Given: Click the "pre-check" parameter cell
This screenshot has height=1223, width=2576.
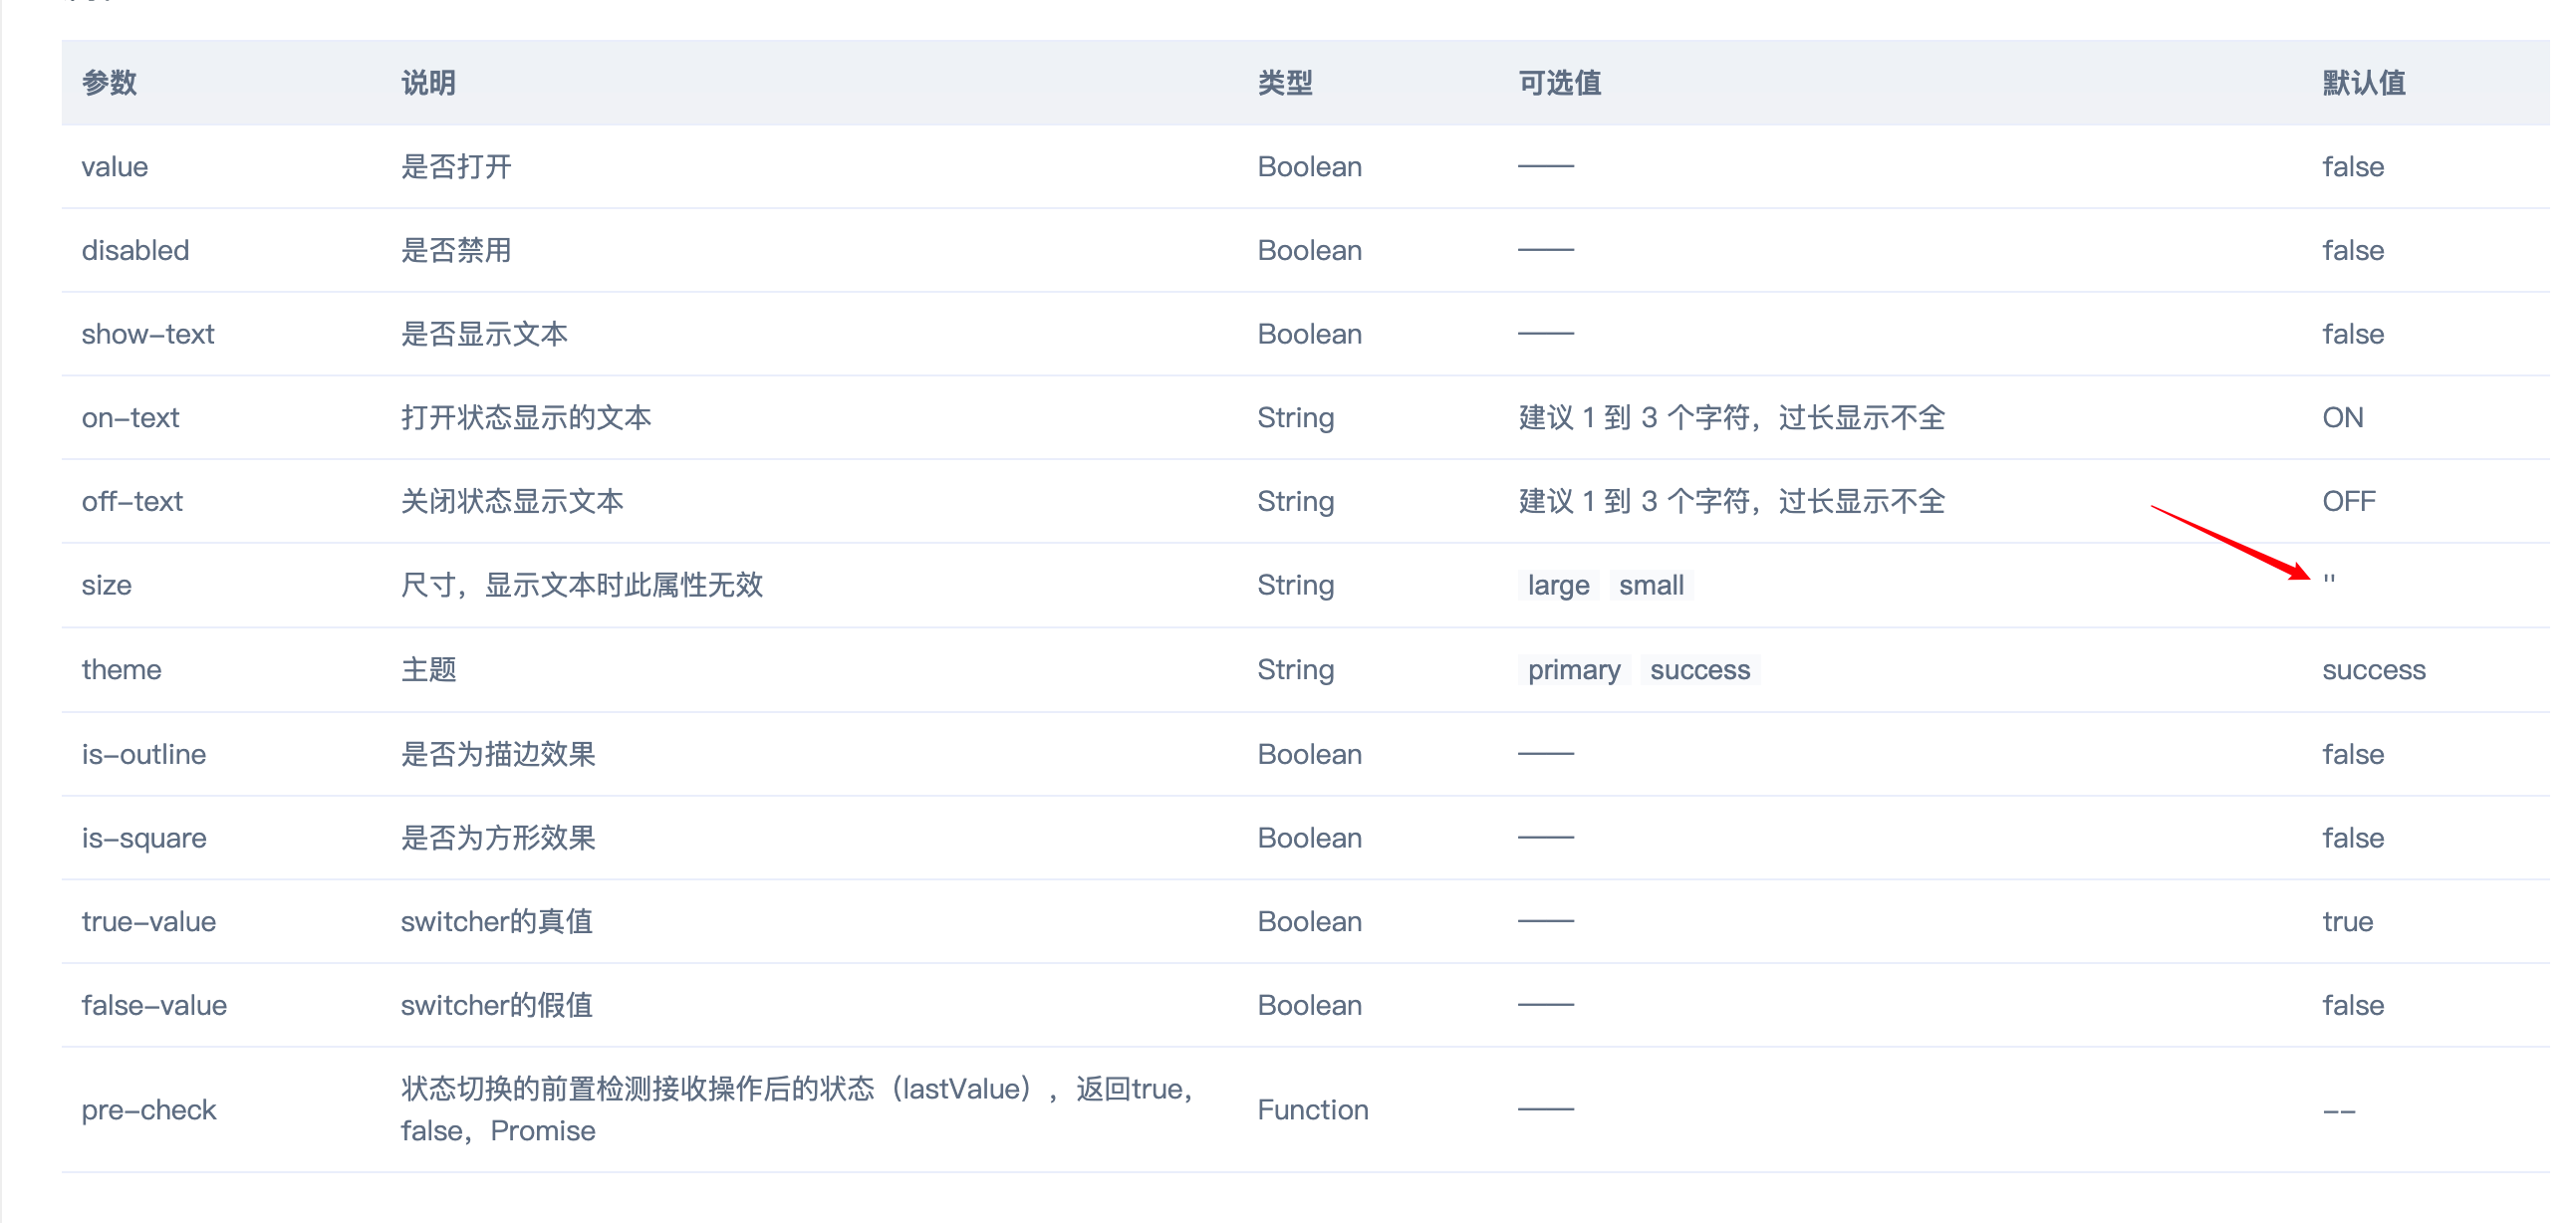Looking at the screenshot, I should point(149,1109).
